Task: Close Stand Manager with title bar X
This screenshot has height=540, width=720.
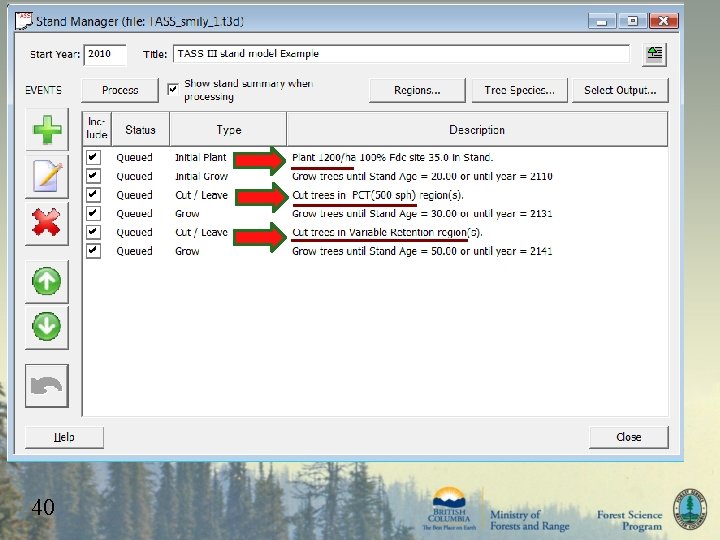Action: (664, 21)
